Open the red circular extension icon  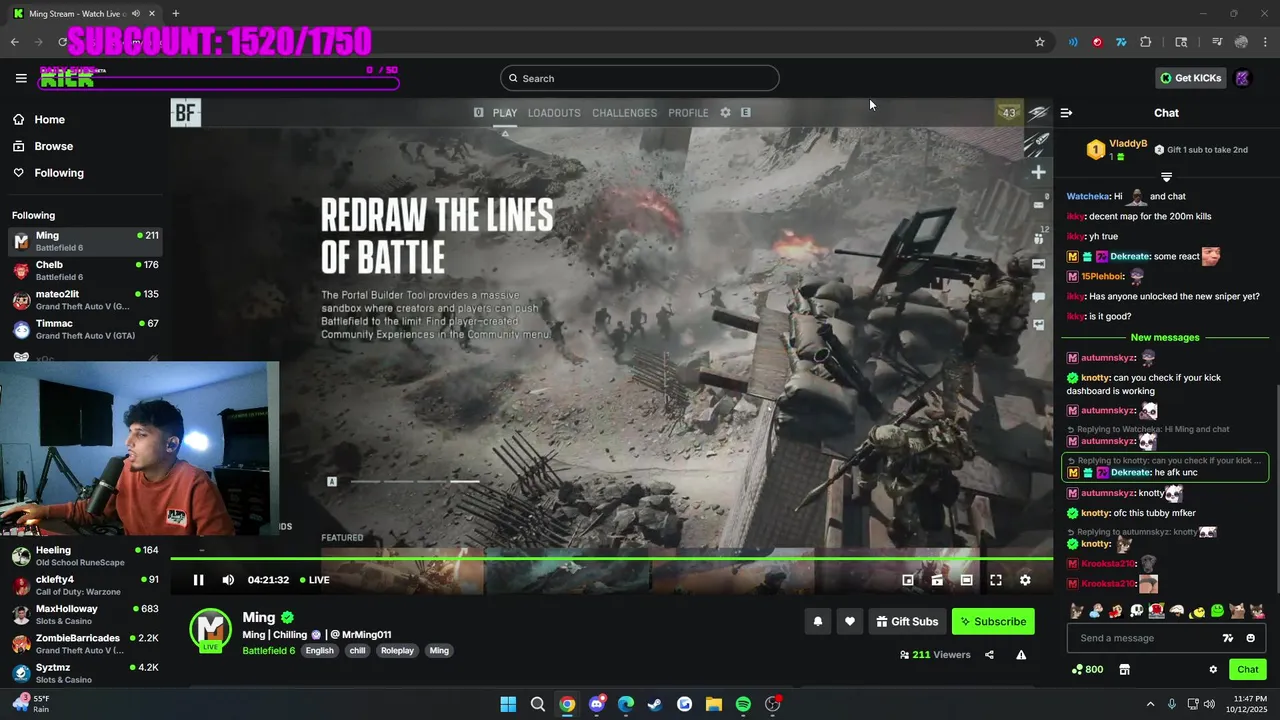click(1097, 42)
